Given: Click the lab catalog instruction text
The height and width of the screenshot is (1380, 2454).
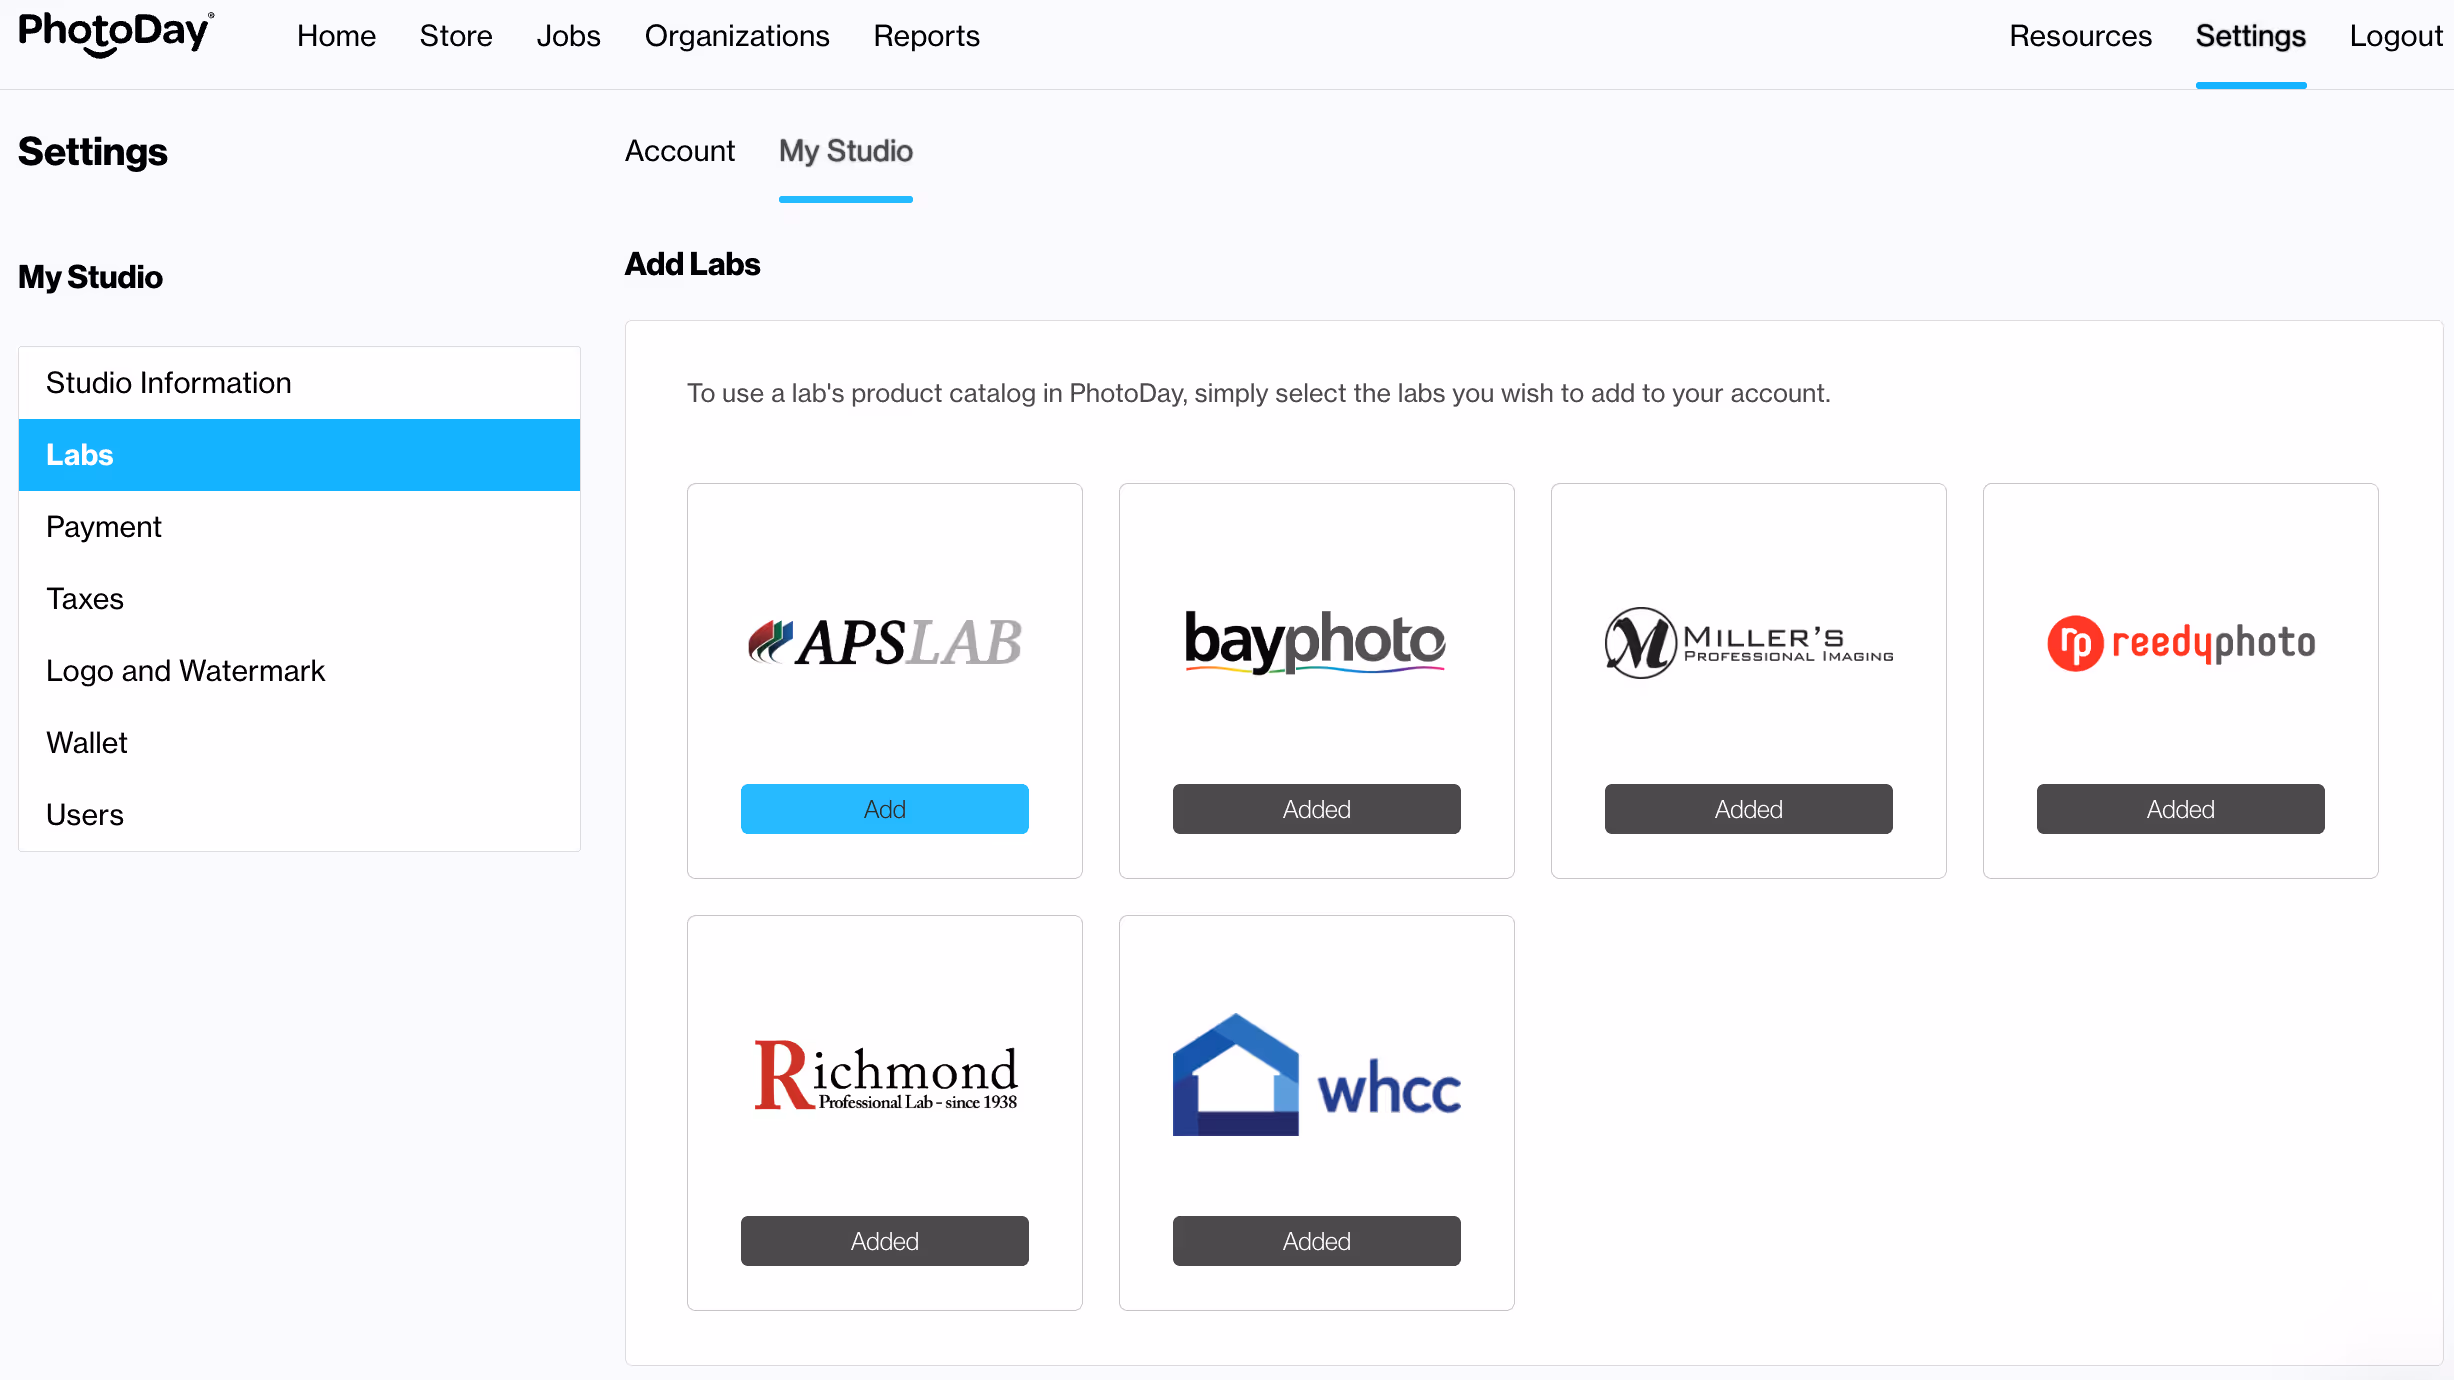Looking at the screenshot, I should tap(1258, 393).
